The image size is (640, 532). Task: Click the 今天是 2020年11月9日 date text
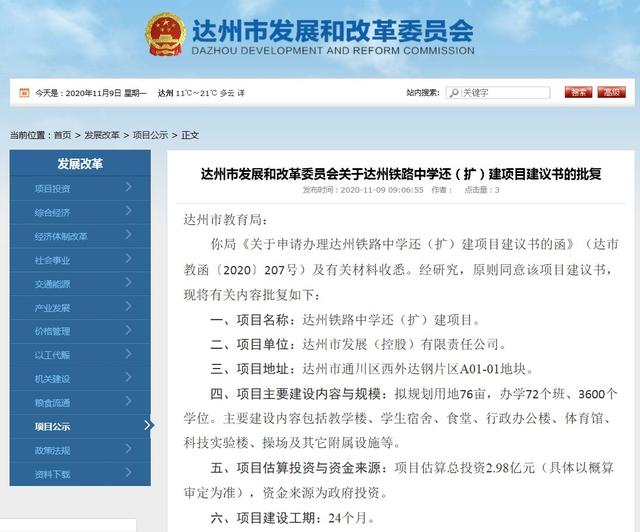[91, 93]
